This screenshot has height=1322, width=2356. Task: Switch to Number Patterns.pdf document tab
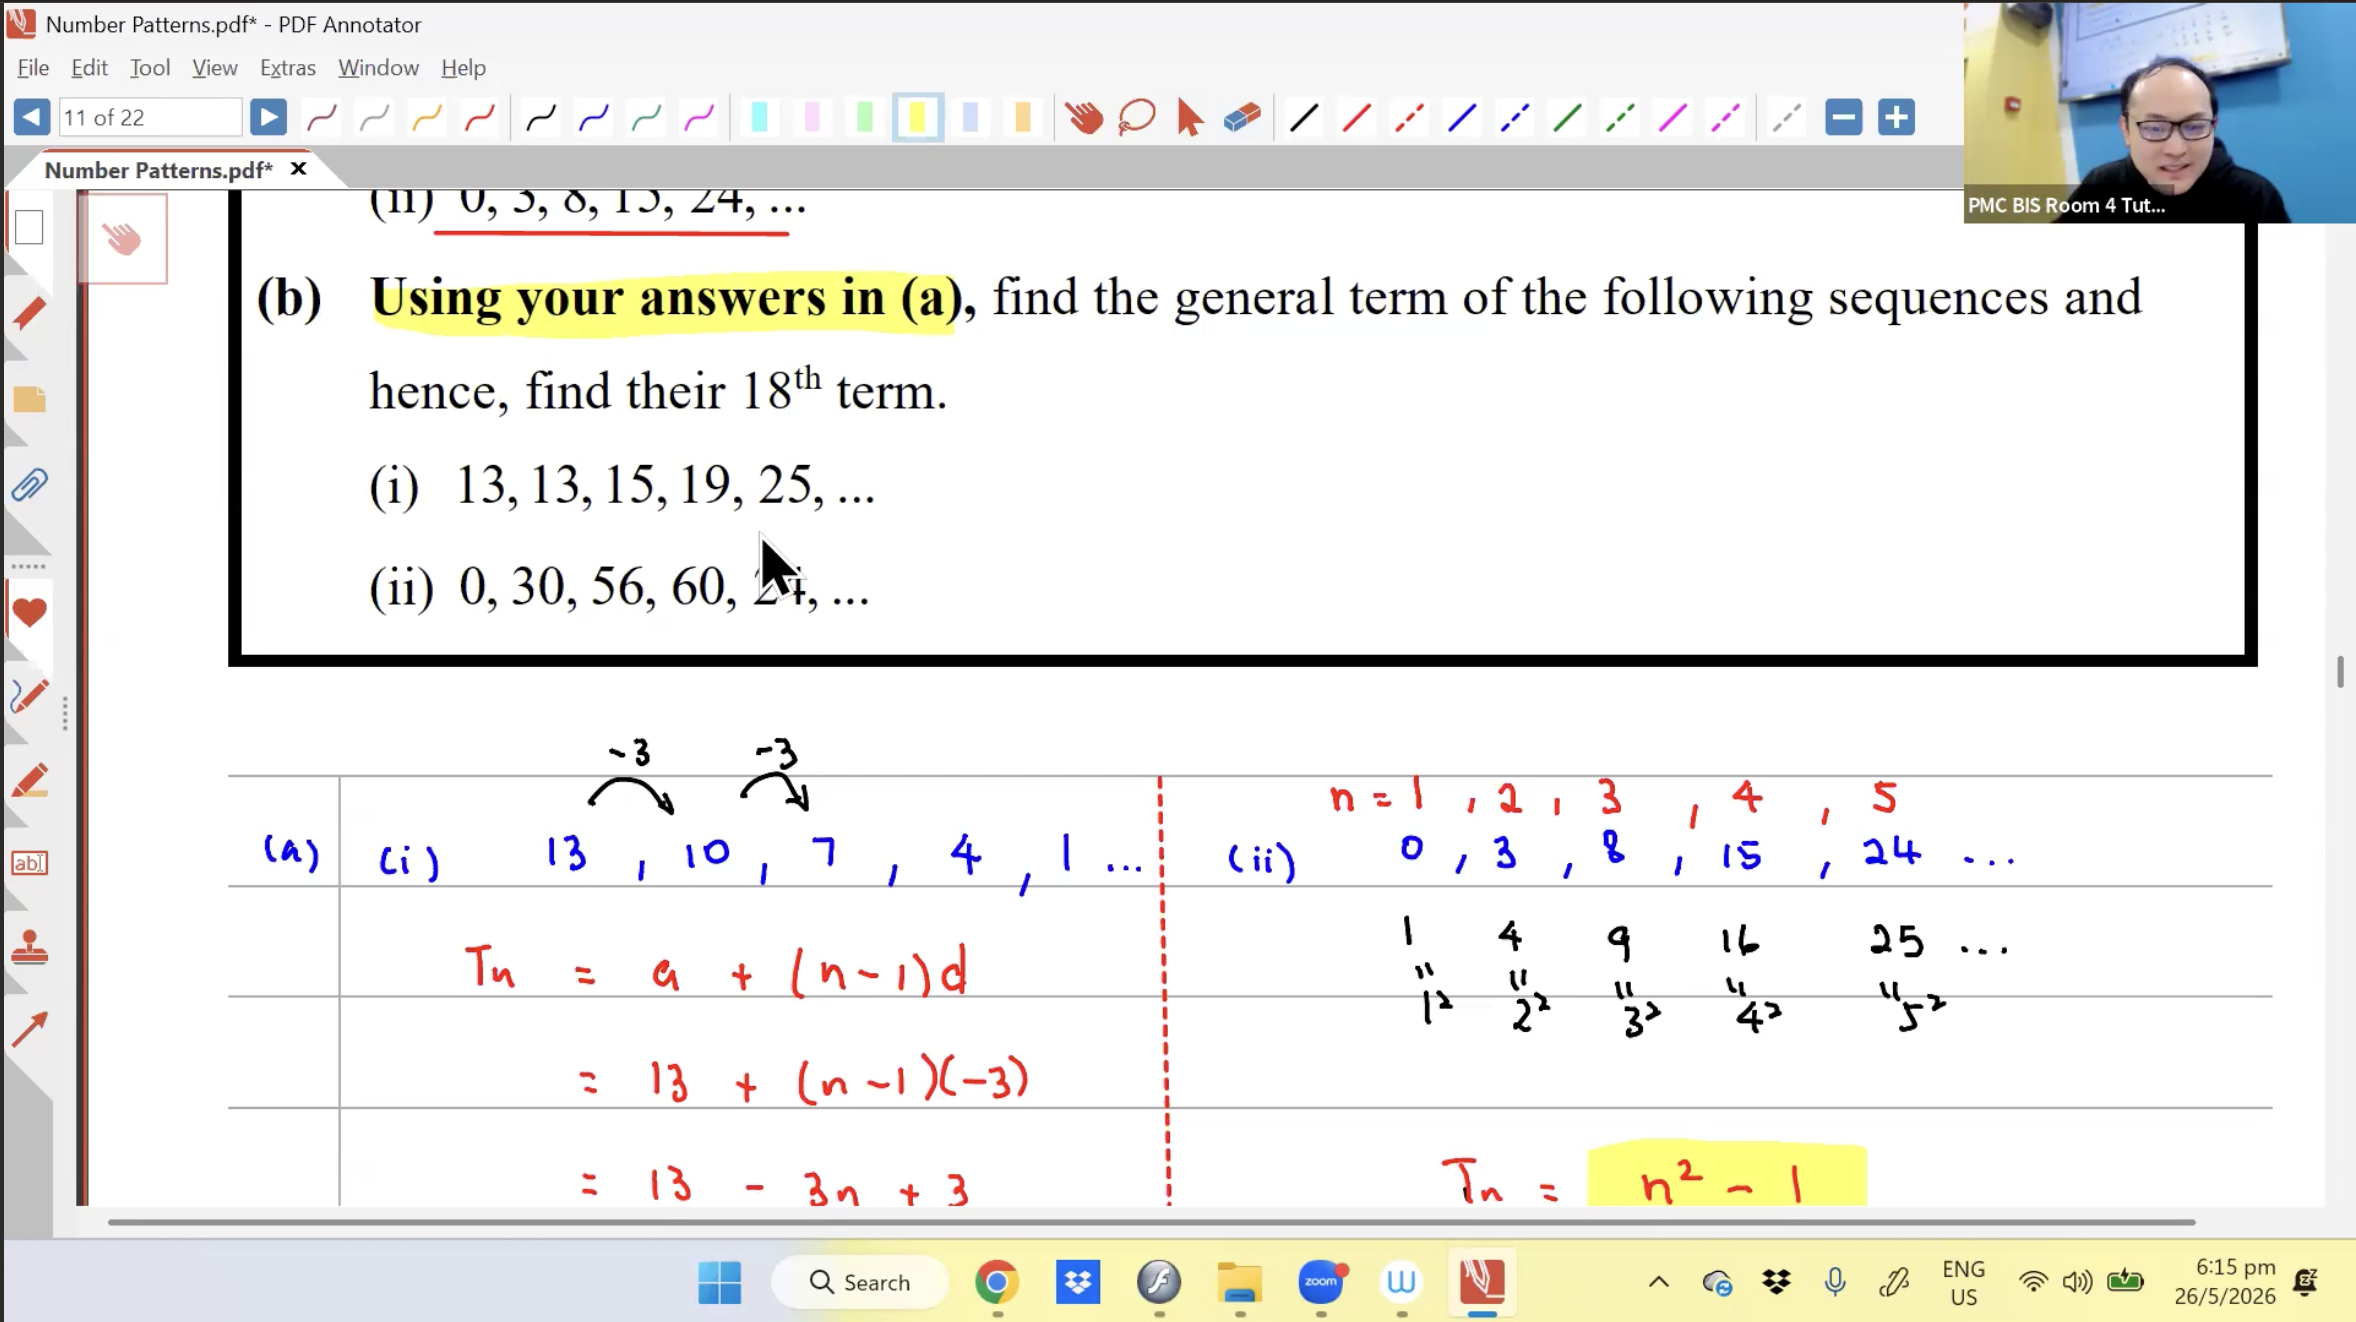pyautogui.click(x=158, y=170)
